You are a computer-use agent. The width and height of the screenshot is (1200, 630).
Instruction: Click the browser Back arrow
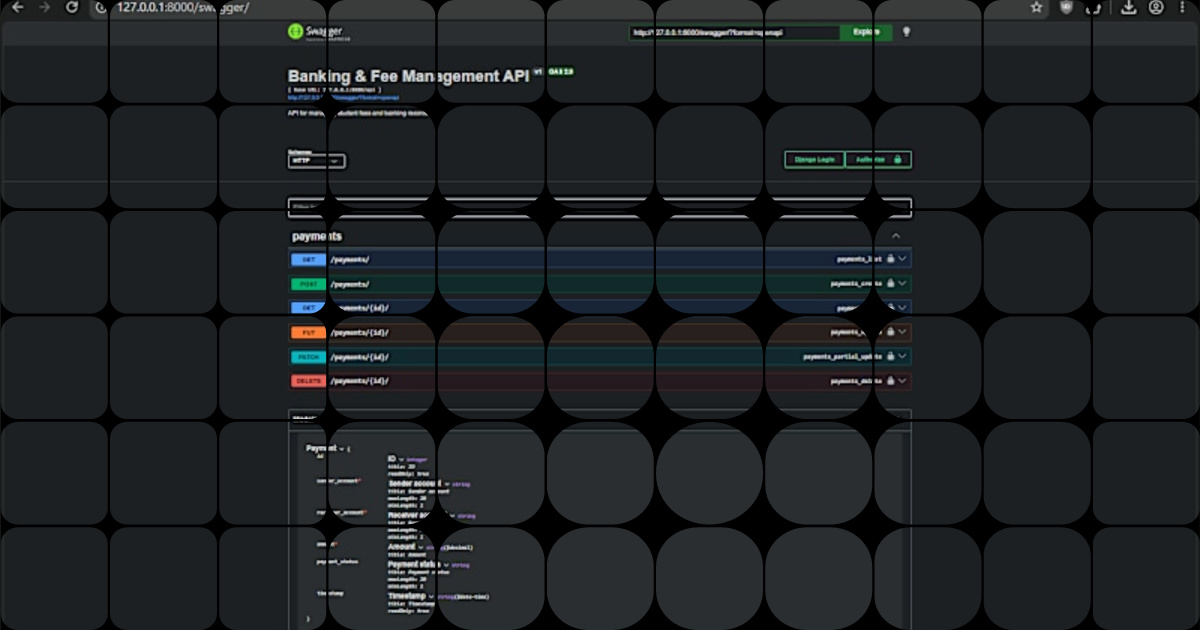pyautogui.click(x=17, y=7)
